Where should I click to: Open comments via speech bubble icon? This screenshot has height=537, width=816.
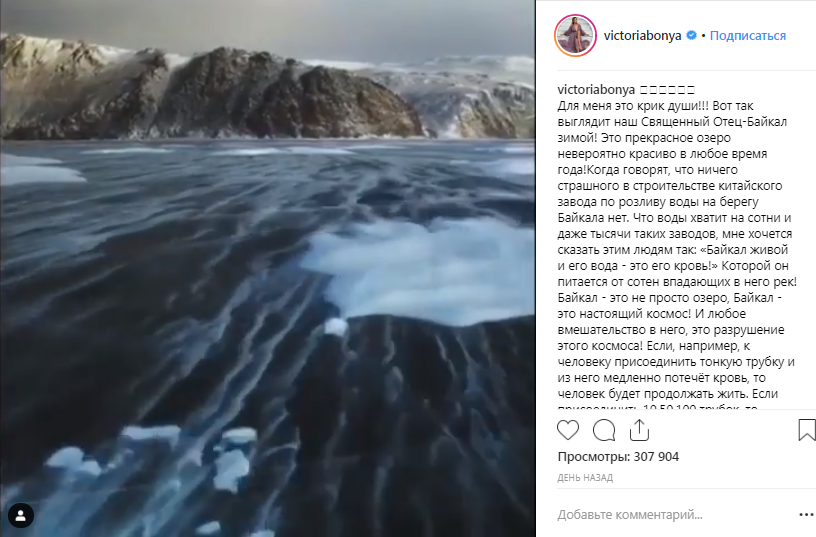(x=604, y=430)
